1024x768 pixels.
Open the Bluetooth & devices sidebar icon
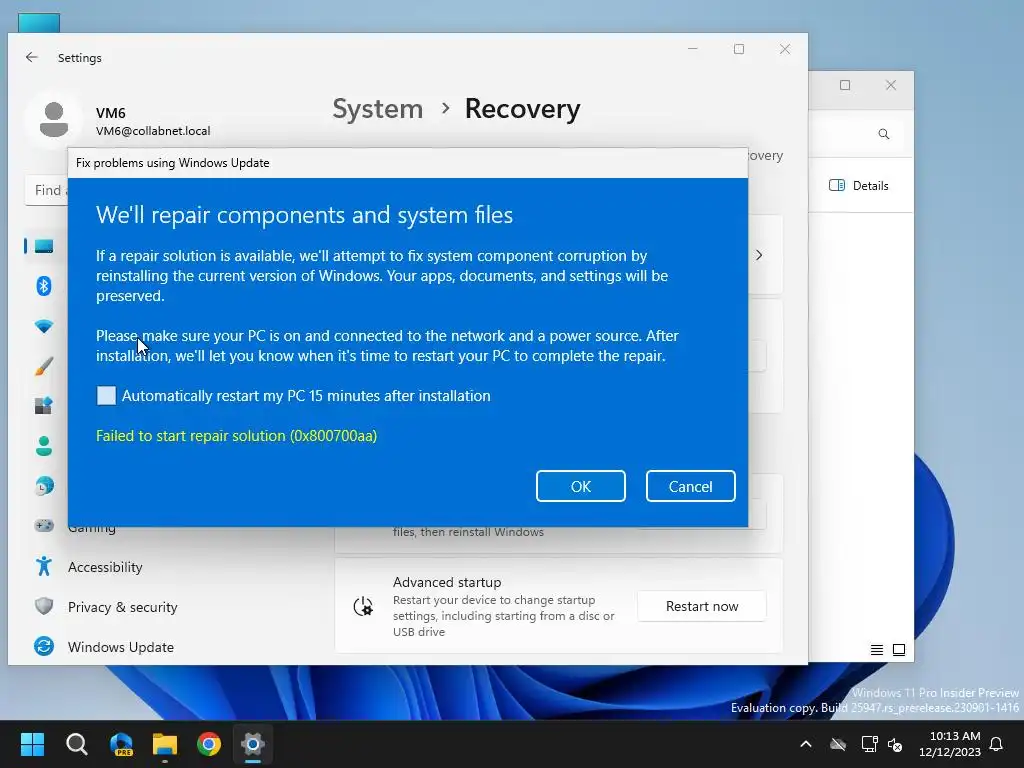tap(44, 286)
